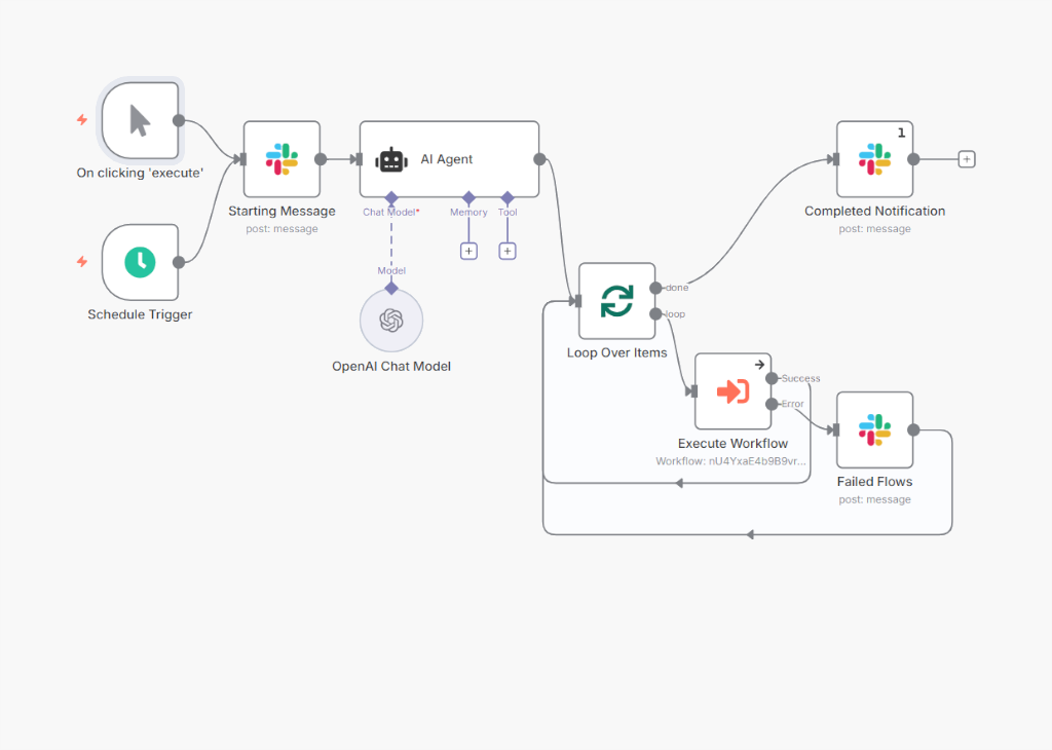Click the AI Agent output connector dot
The height and width of the screenshot is (750, 1052).
(x=539, y=159)
